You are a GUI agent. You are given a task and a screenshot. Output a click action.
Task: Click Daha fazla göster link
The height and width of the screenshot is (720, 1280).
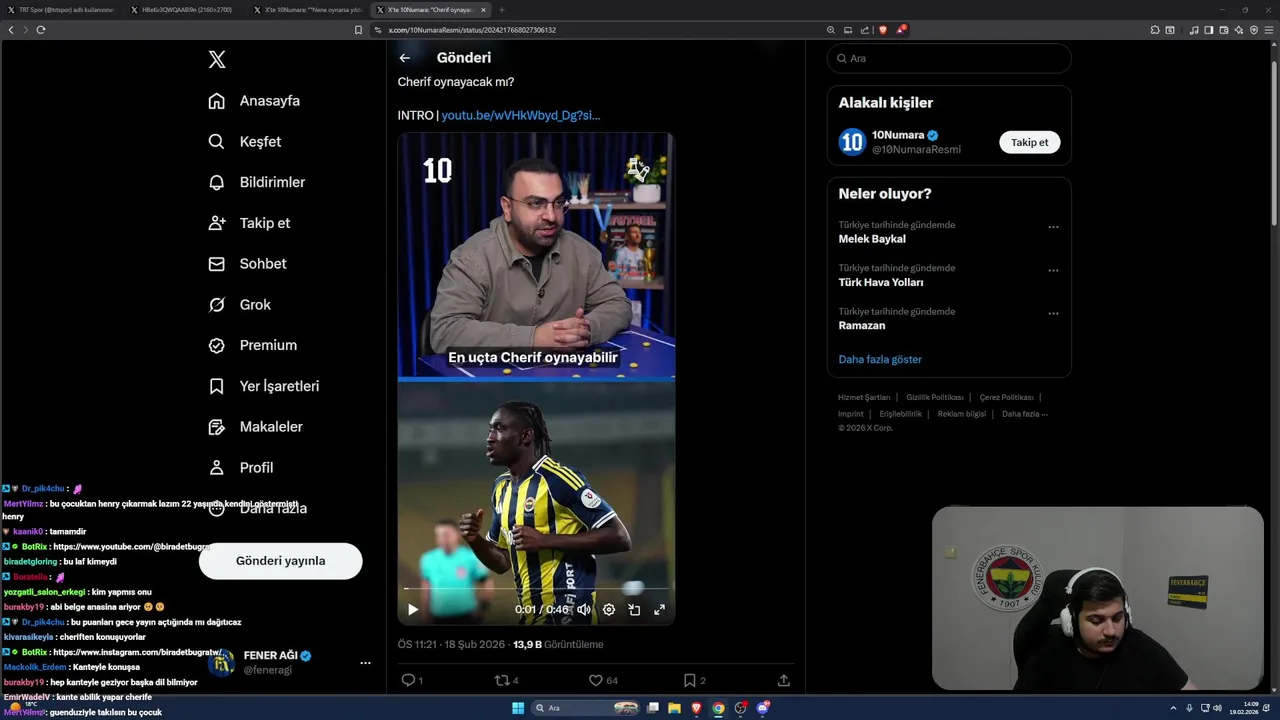tap(880, 359)
